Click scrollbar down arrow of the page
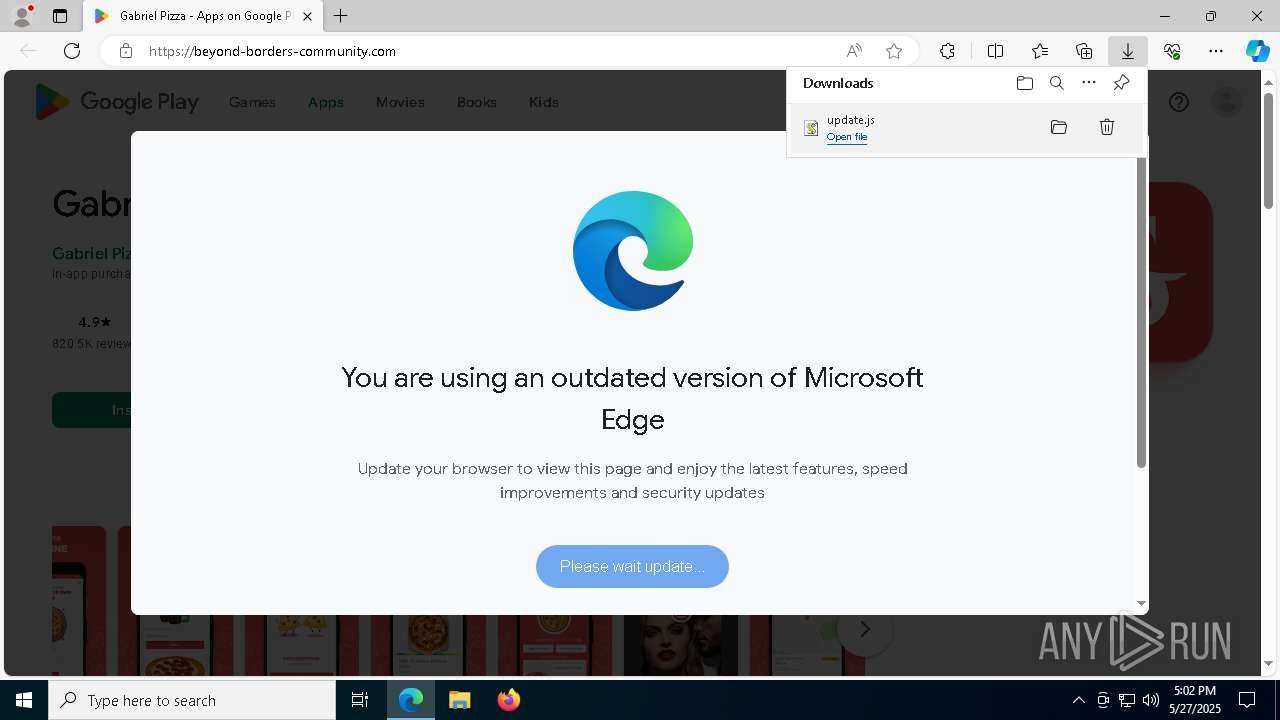 (1269, 664)
